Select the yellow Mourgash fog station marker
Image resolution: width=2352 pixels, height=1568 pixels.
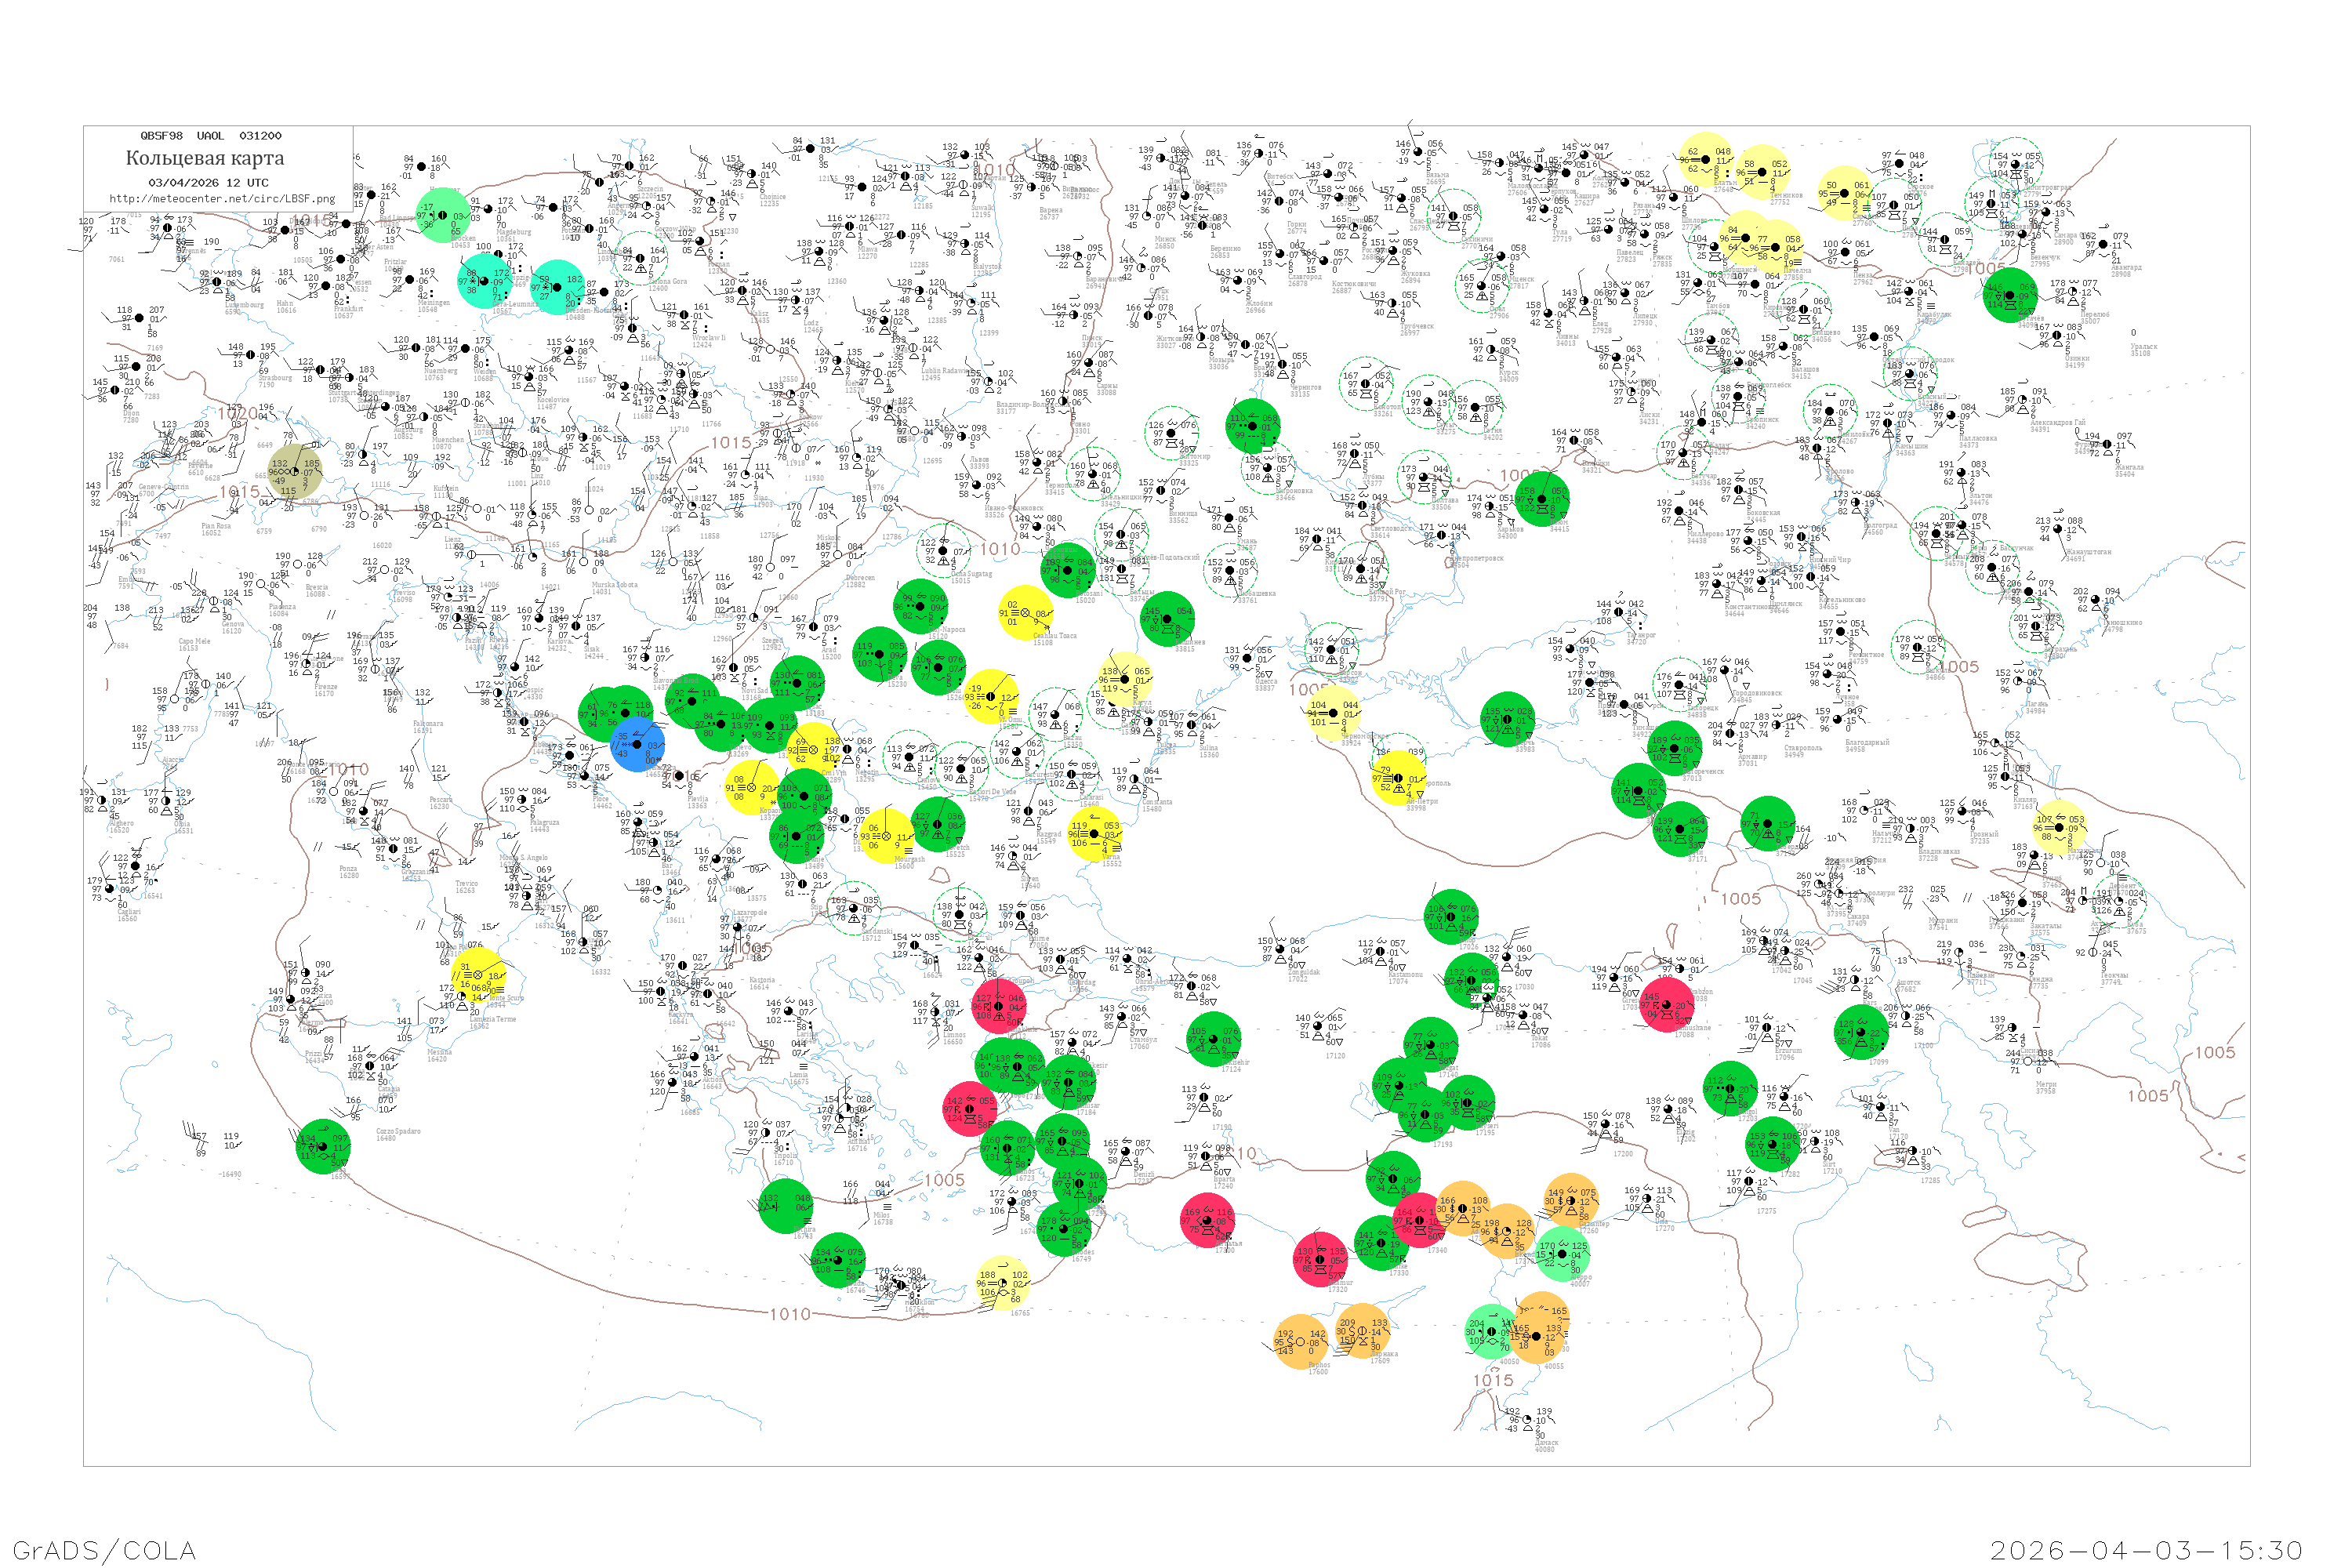pyautogui.click(x=886, y=836)
